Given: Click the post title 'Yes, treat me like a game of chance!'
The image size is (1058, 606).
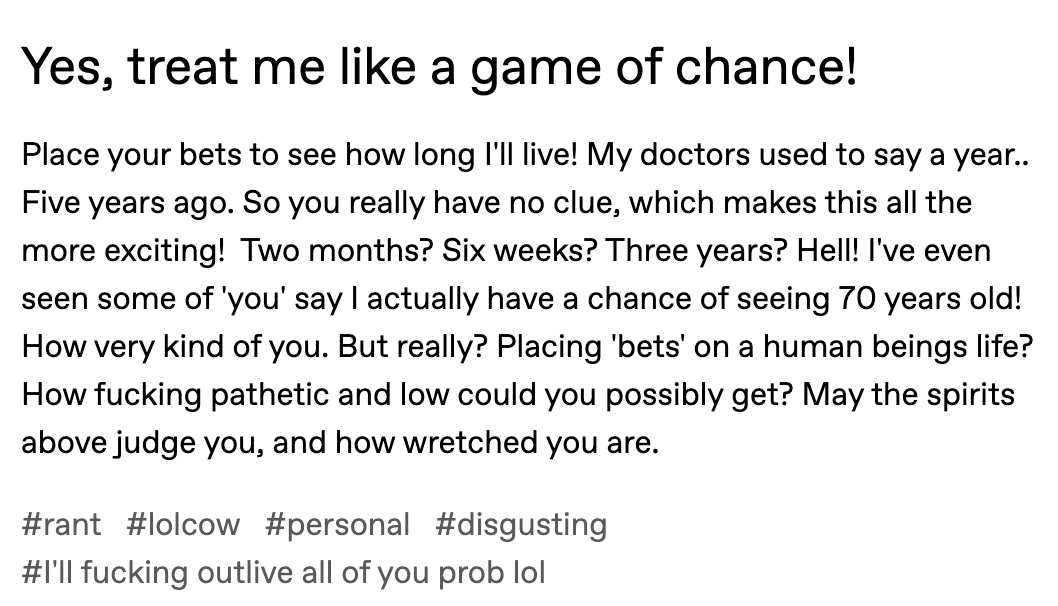Looking at the screenshot, I should tap(439, 67).
